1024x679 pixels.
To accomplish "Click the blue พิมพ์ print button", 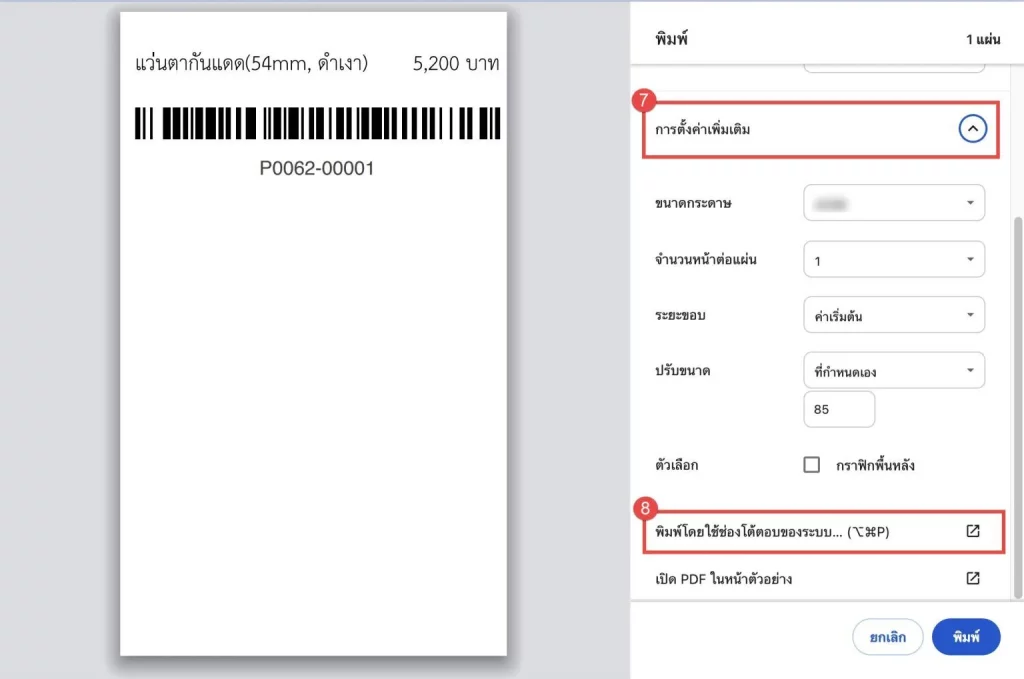I will coord(966,637).
